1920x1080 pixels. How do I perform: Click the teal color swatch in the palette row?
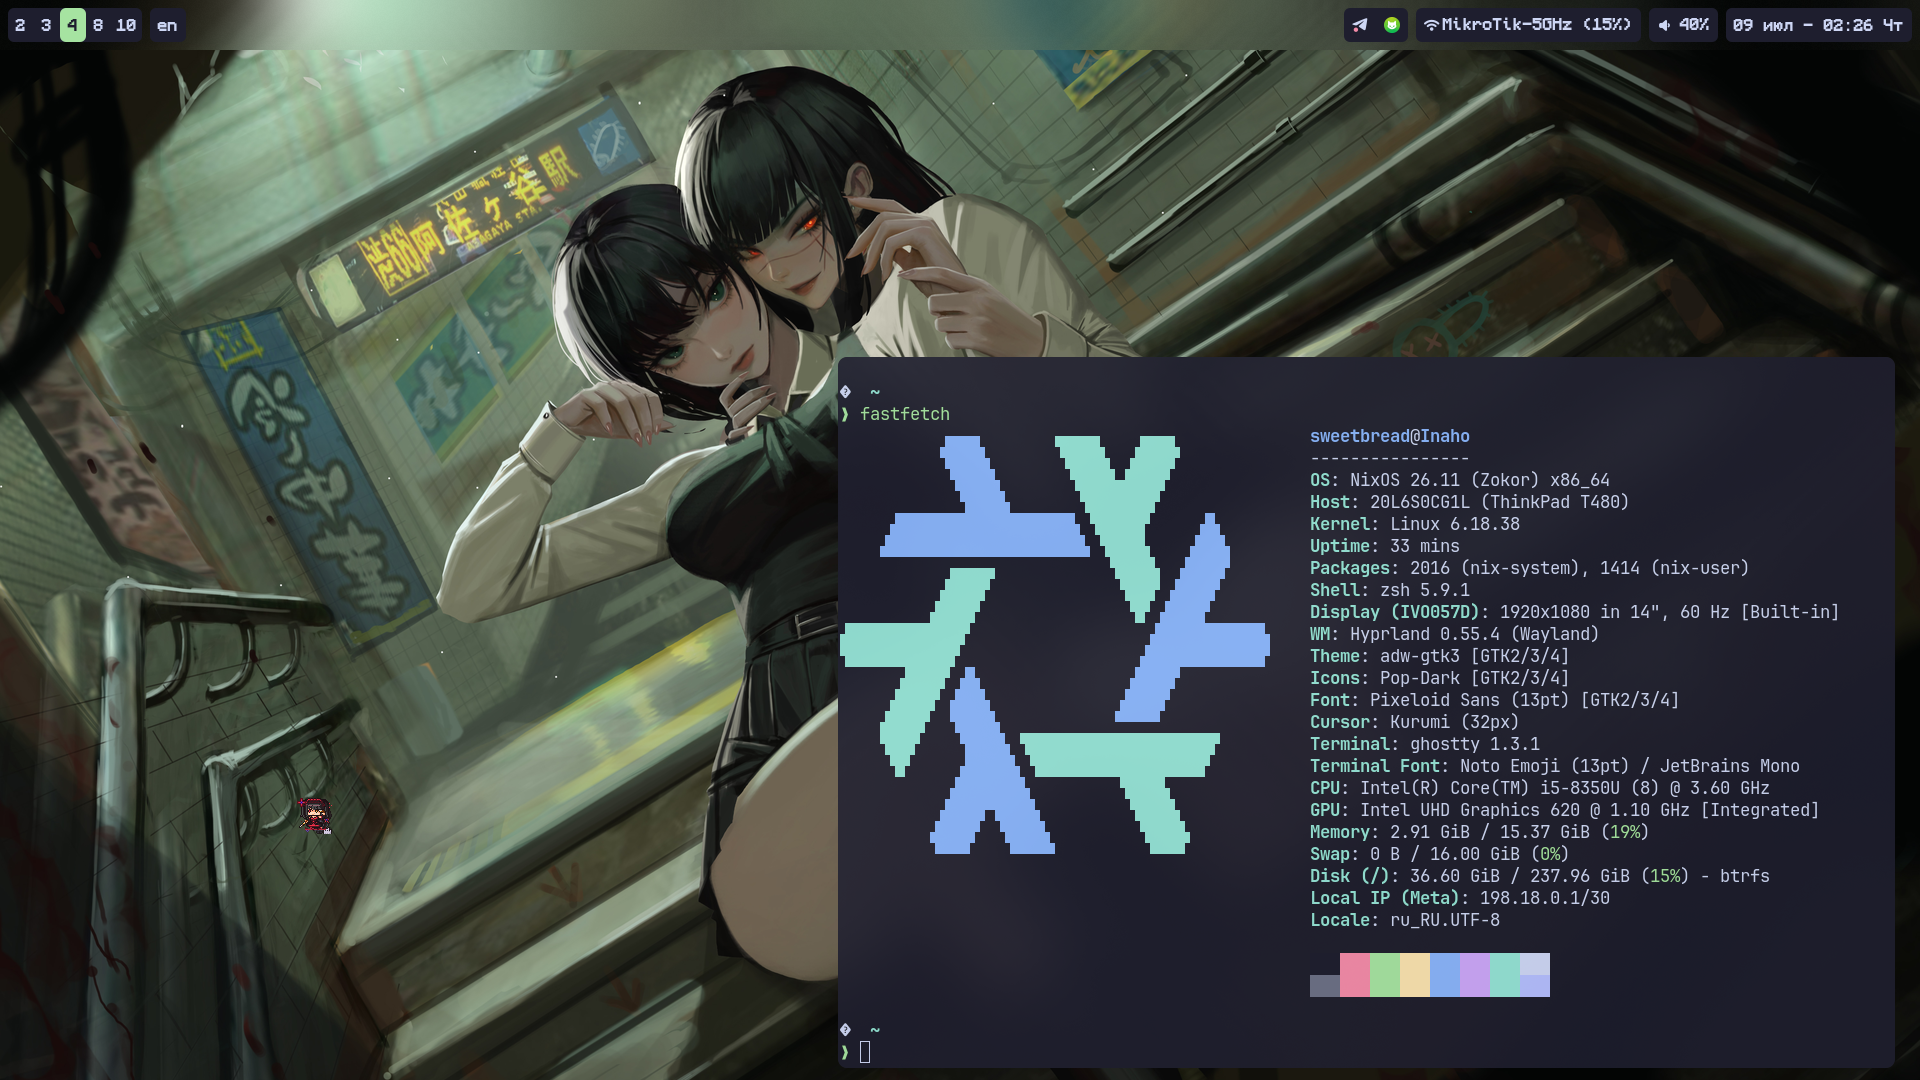click(1505, 975)
